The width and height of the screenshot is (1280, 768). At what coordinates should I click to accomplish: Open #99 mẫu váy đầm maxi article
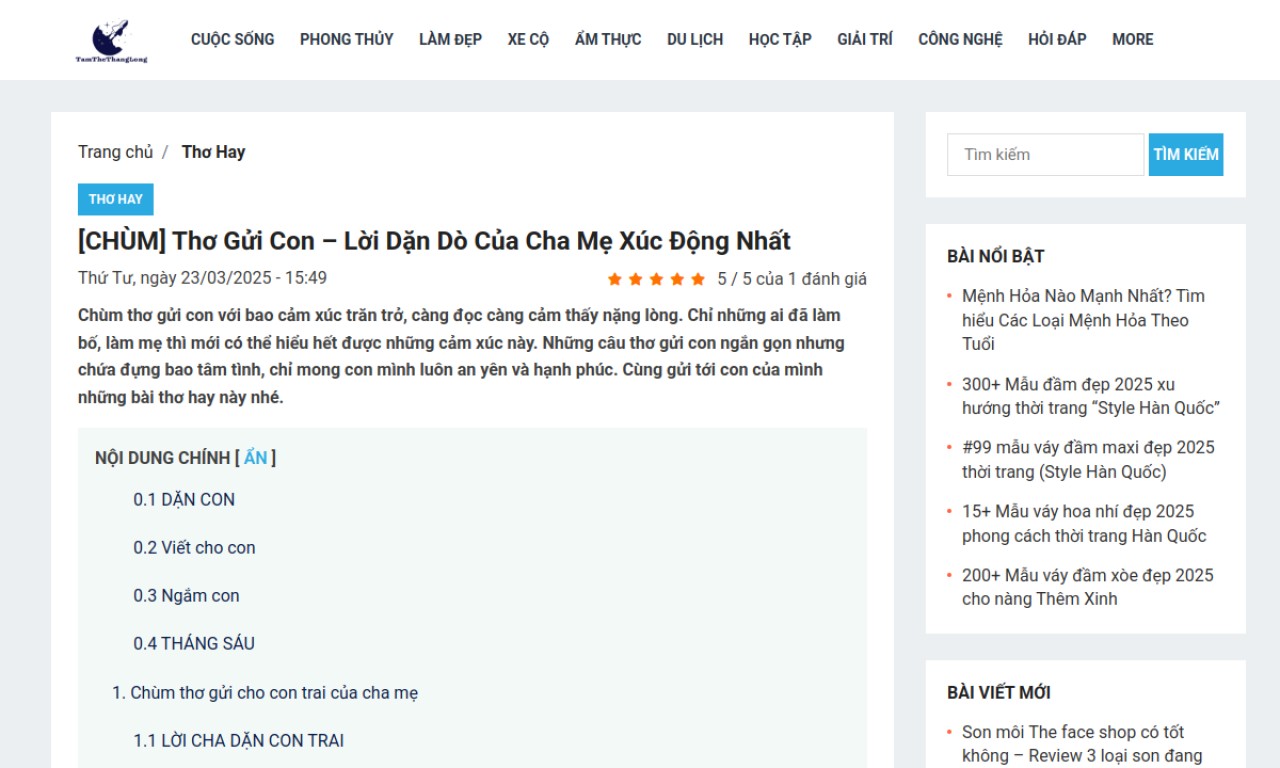[x=1088, y=460]
